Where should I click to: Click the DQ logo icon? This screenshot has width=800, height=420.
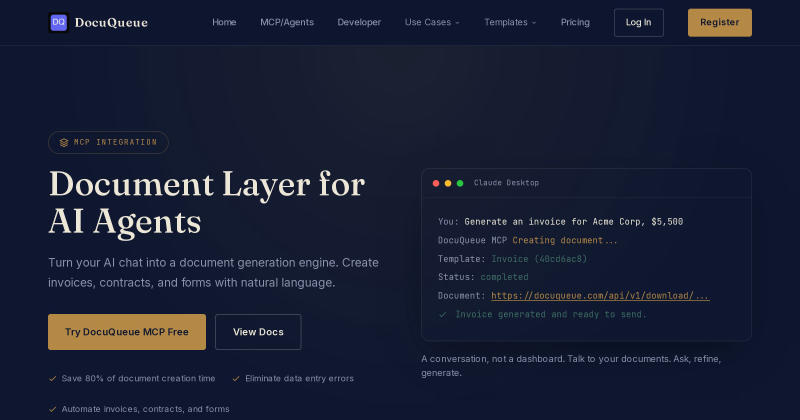pyautogui.click(x=59, y=22)
